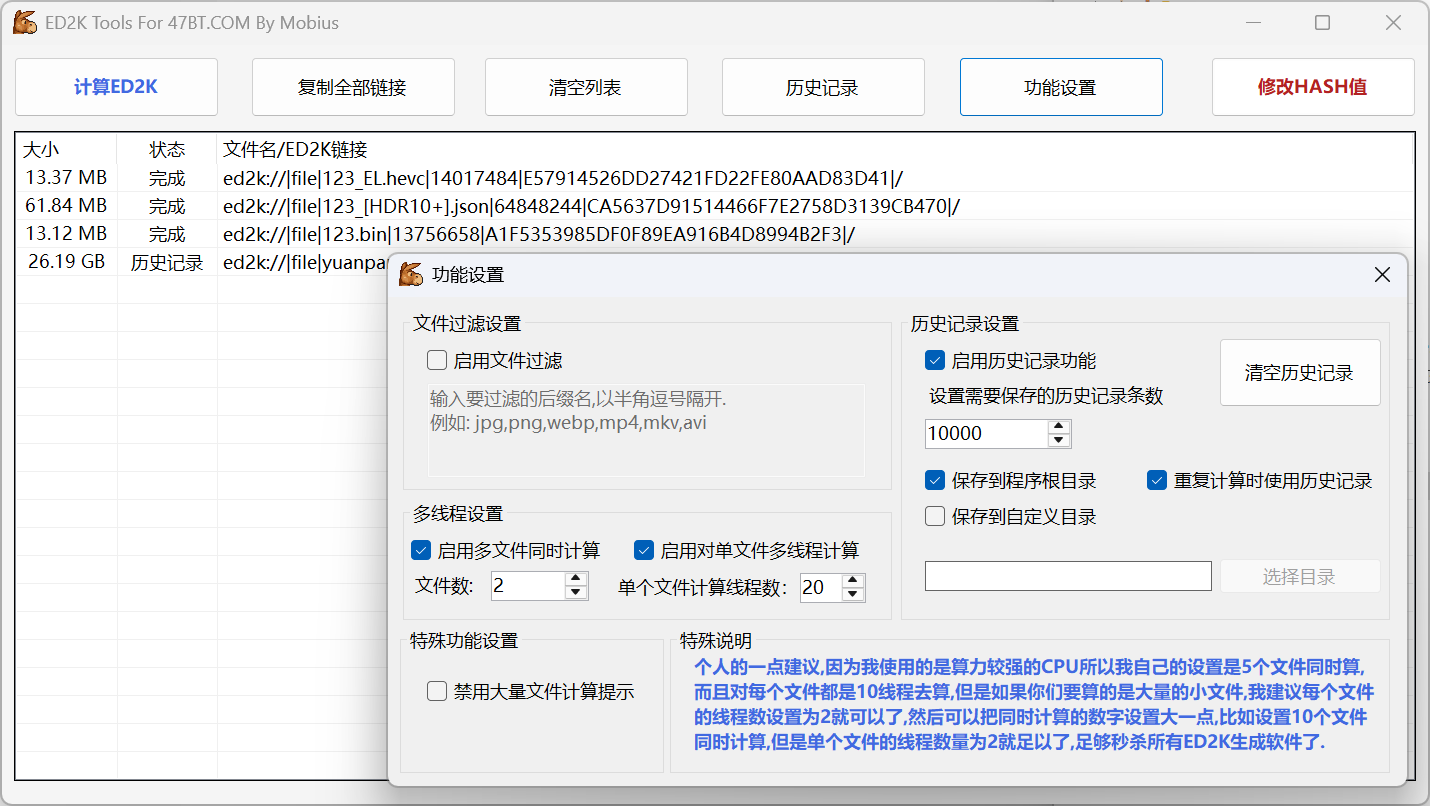Check 保存到自定义目录 option
The width and height of the screenshot is (1430, 806).
tap(936, 517)
